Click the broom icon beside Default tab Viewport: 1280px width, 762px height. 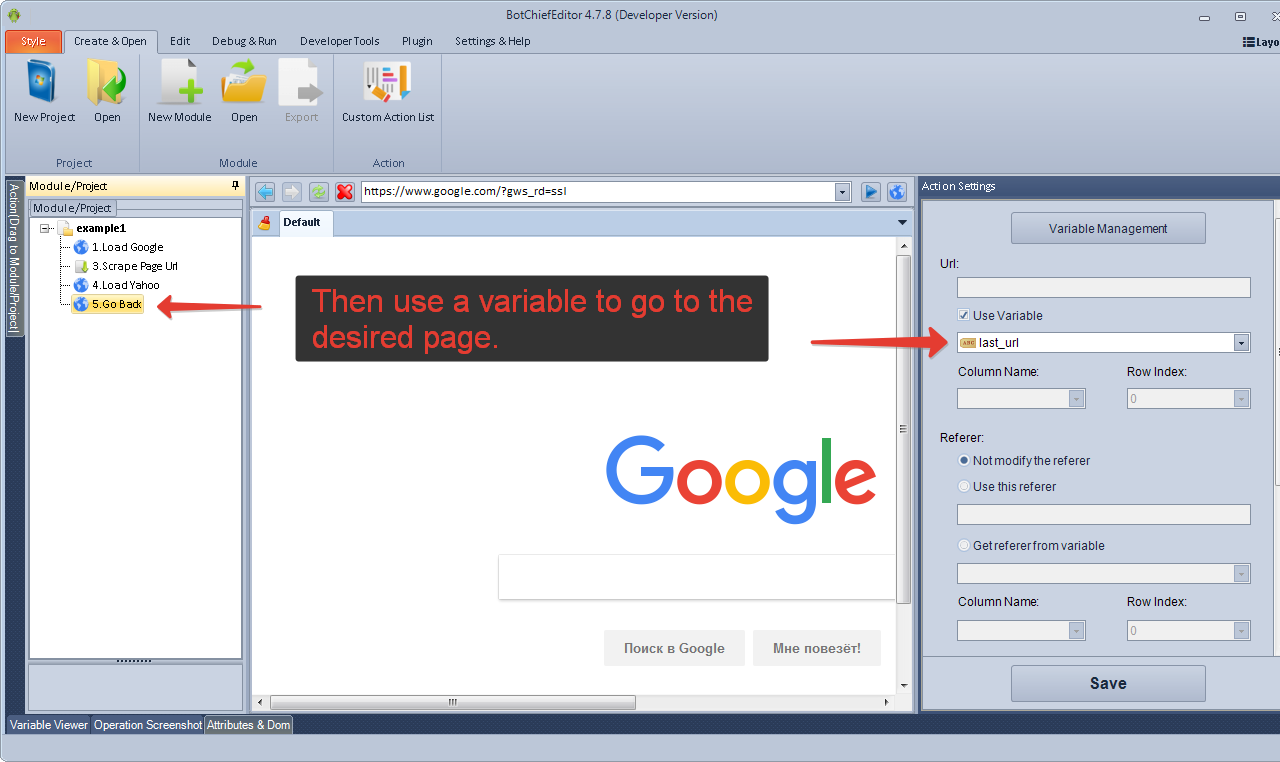(x=264, y=223)
